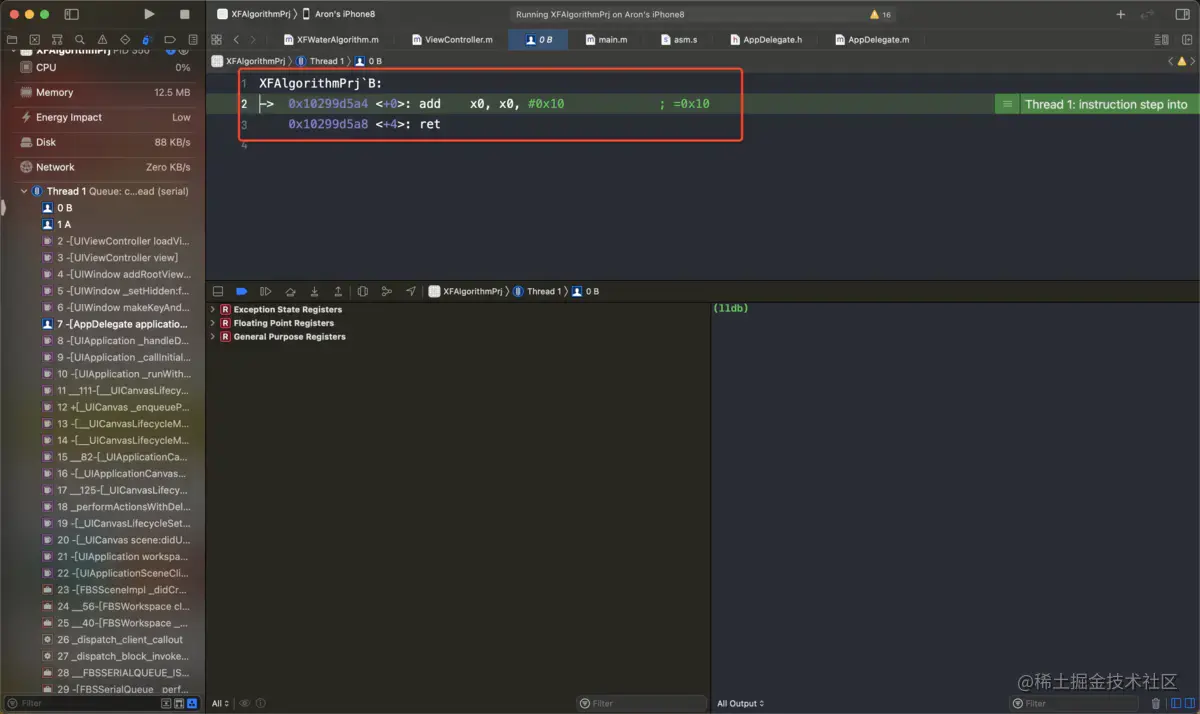Viewport: 1200px width, 714px height.
Task: Click the Run (play) button
Action: (149, 14)
